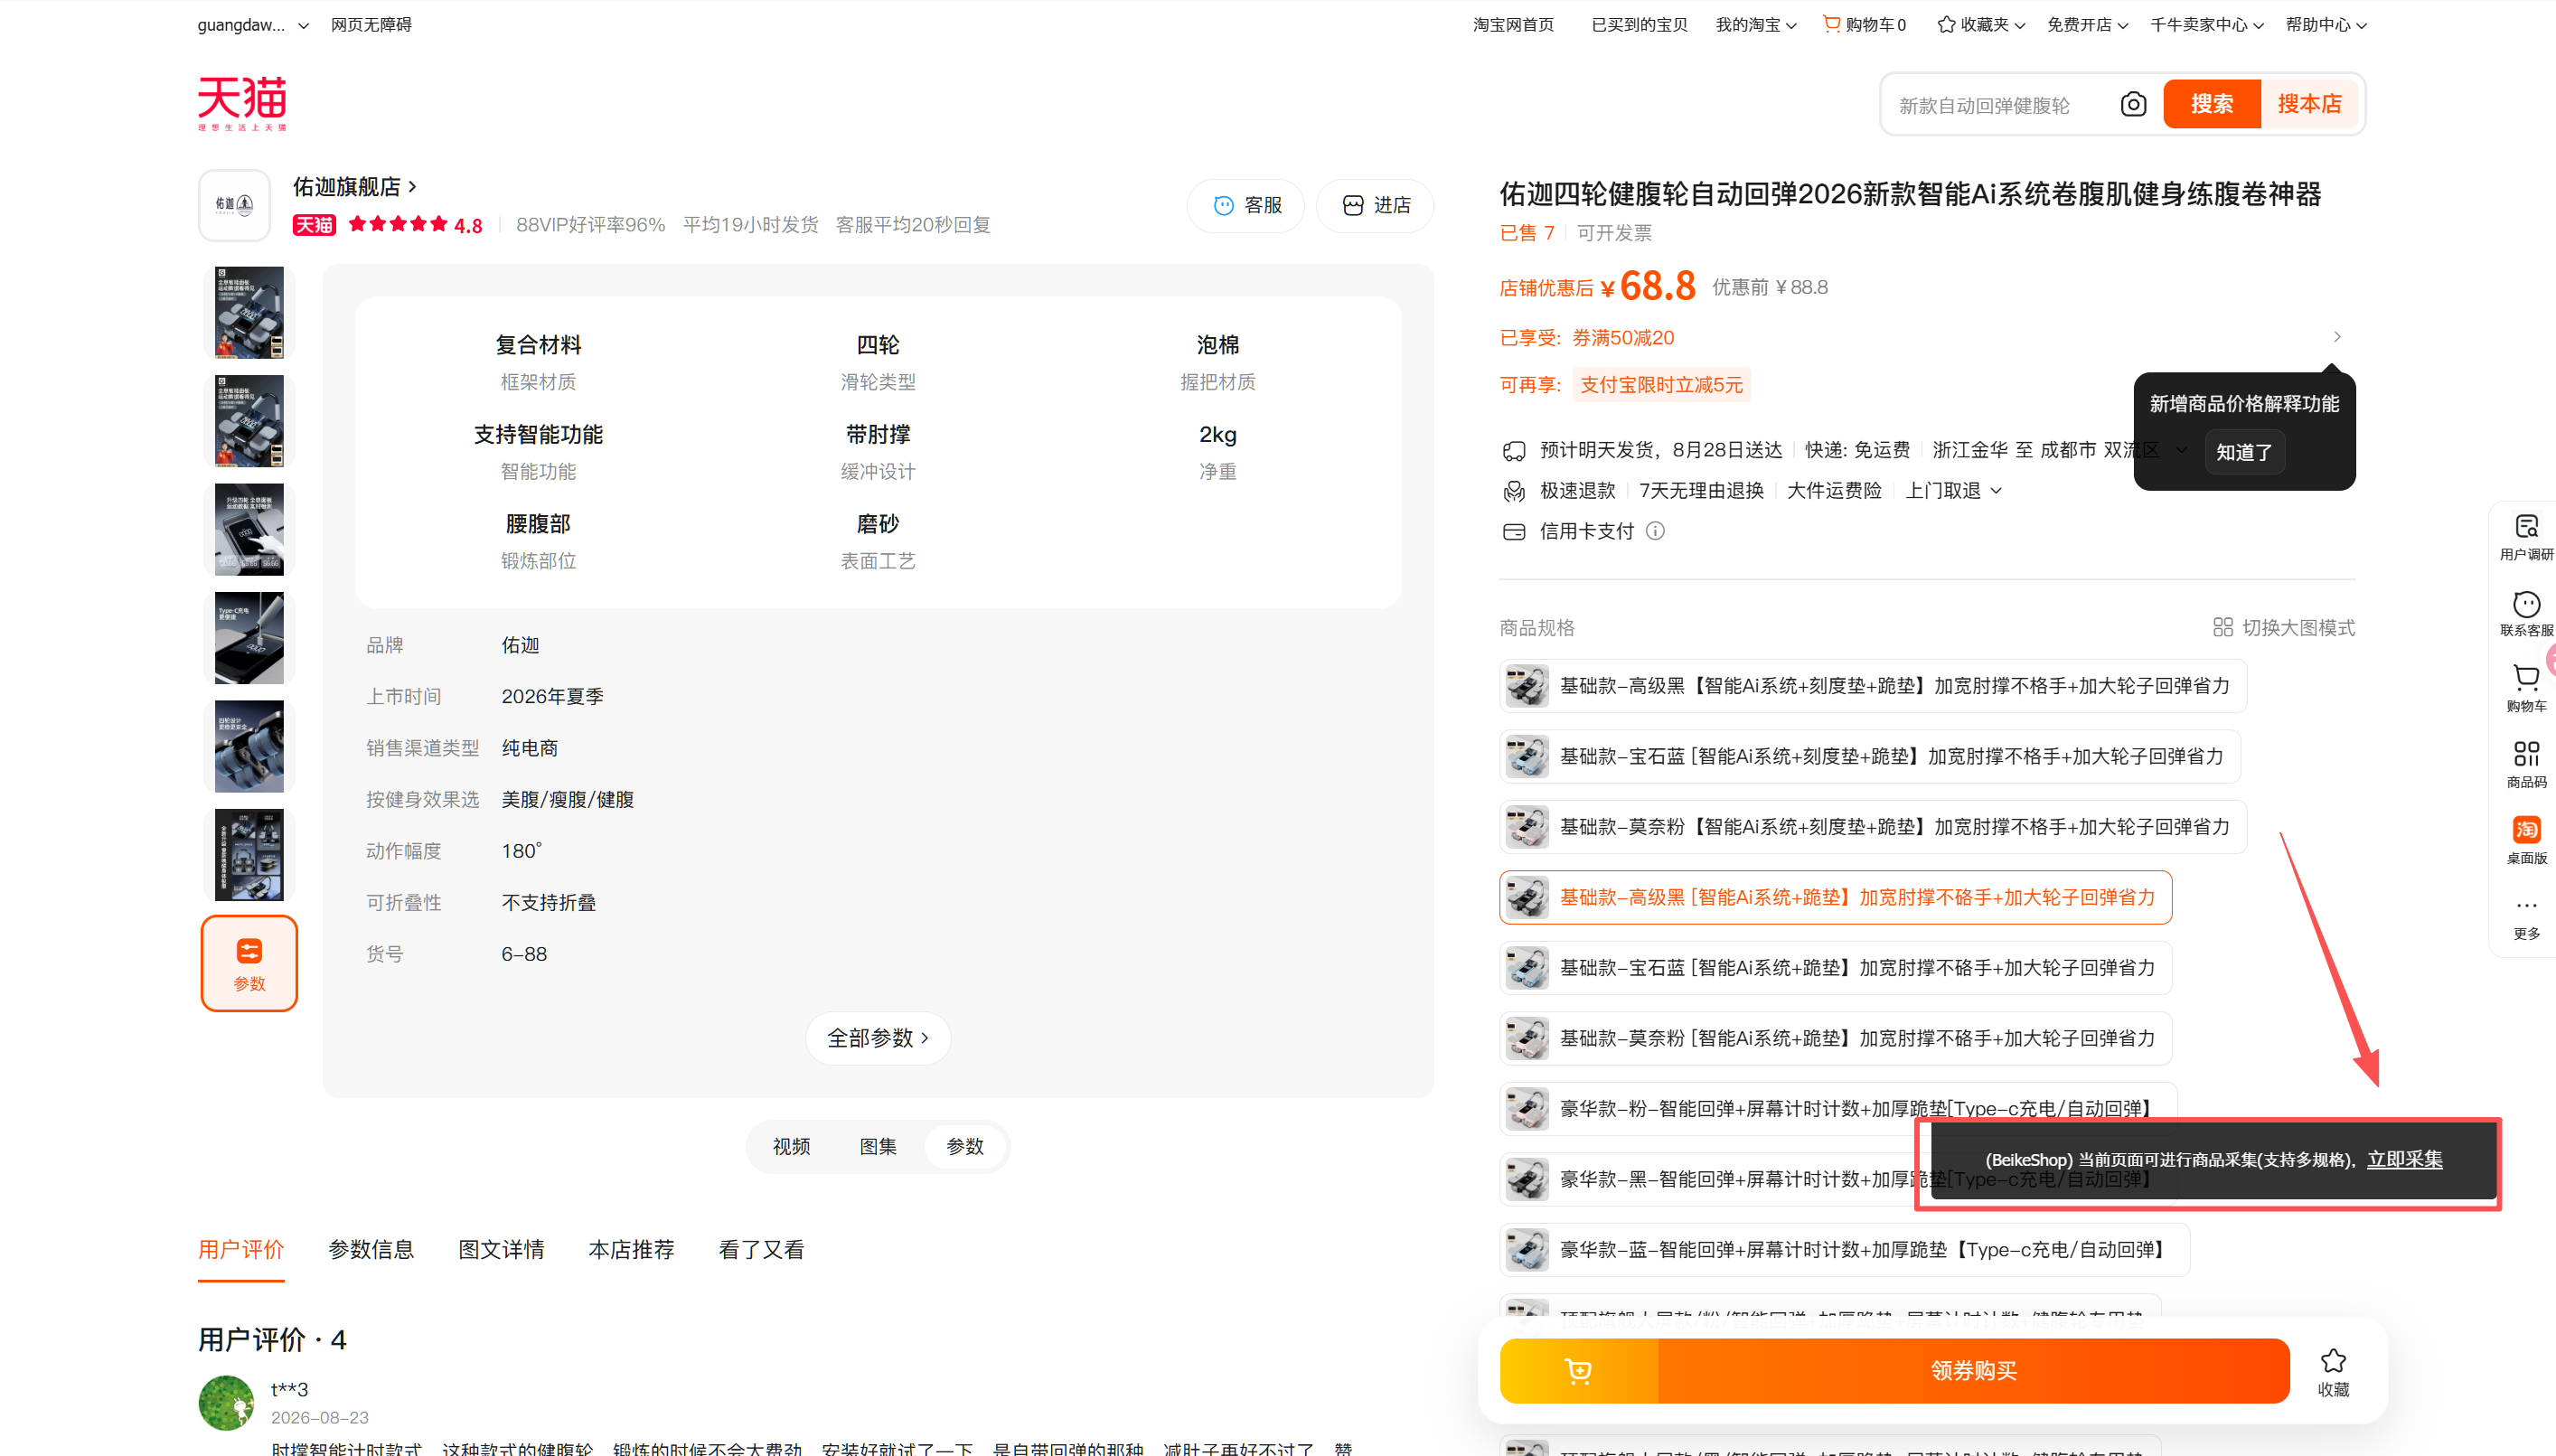Click the orange 搜索 button
Viewport: 2556px width, 1456px height.
click(2211, 104)
